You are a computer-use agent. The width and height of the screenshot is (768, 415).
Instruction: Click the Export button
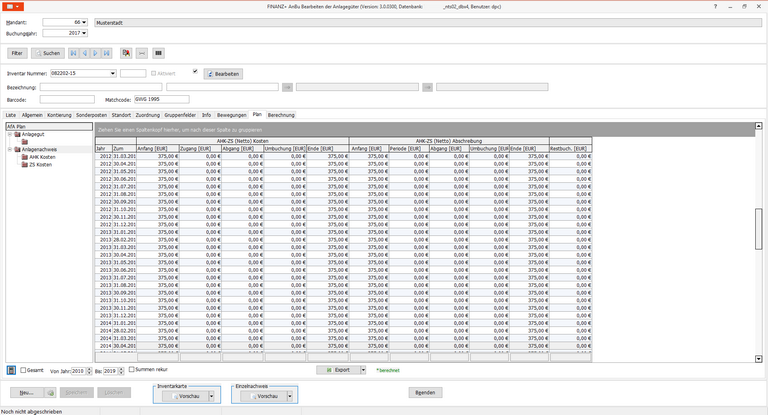coord(338,370)
